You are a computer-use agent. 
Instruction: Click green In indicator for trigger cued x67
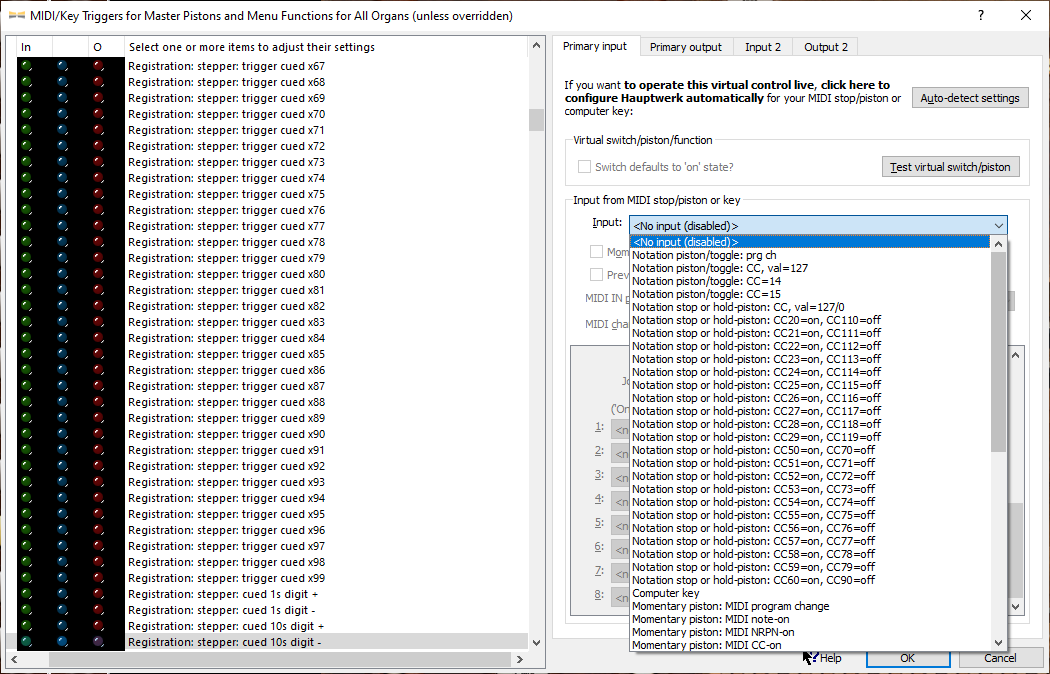click(x=26, y=66)
